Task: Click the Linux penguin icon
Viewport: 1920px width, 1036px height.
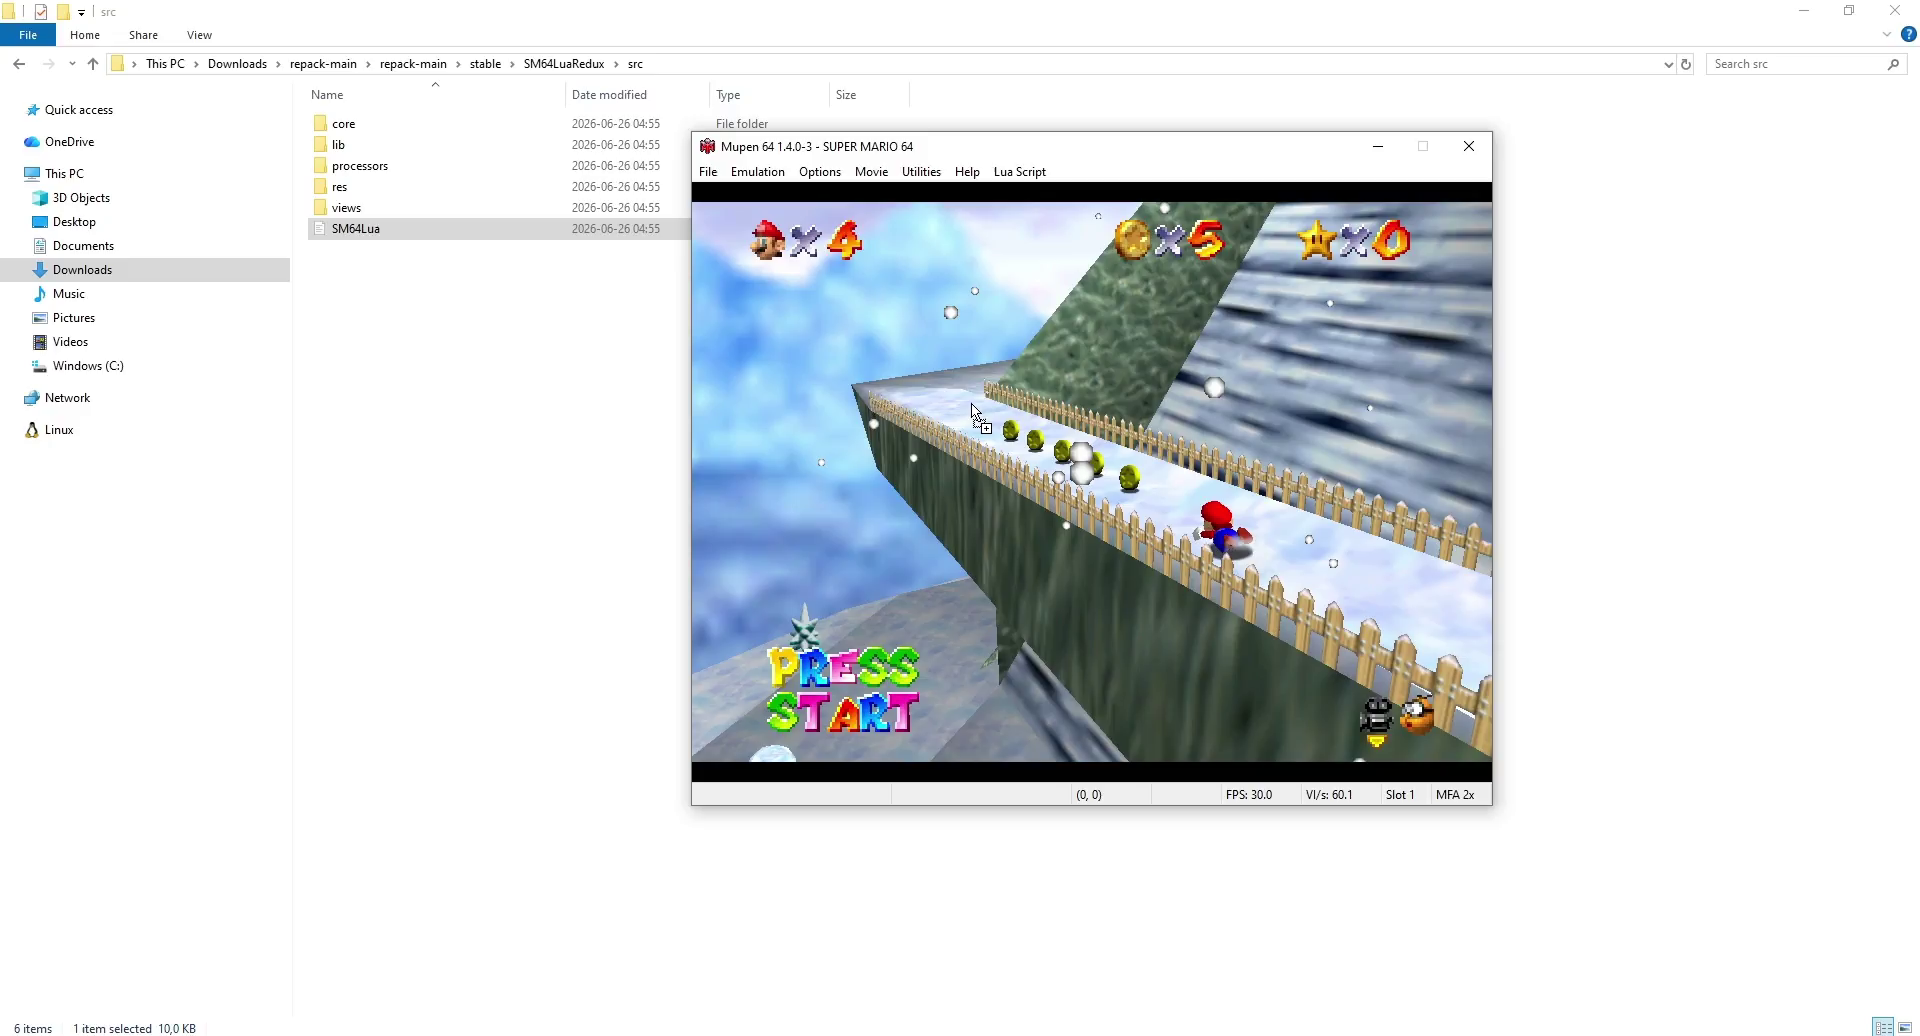Action: pos(32,430)
